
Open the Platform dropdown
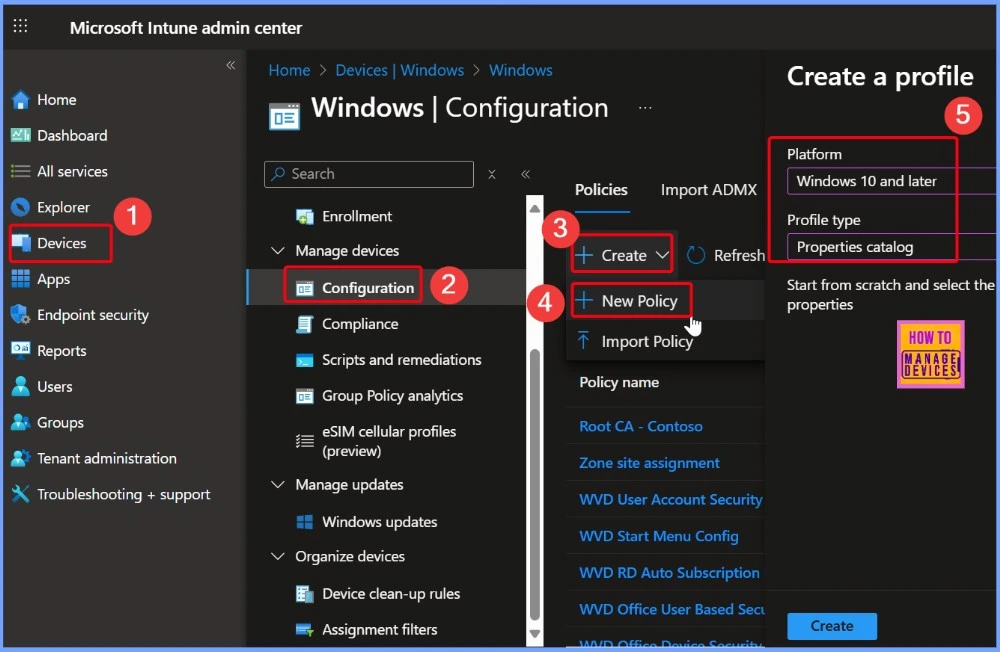[x=890, y=181]
